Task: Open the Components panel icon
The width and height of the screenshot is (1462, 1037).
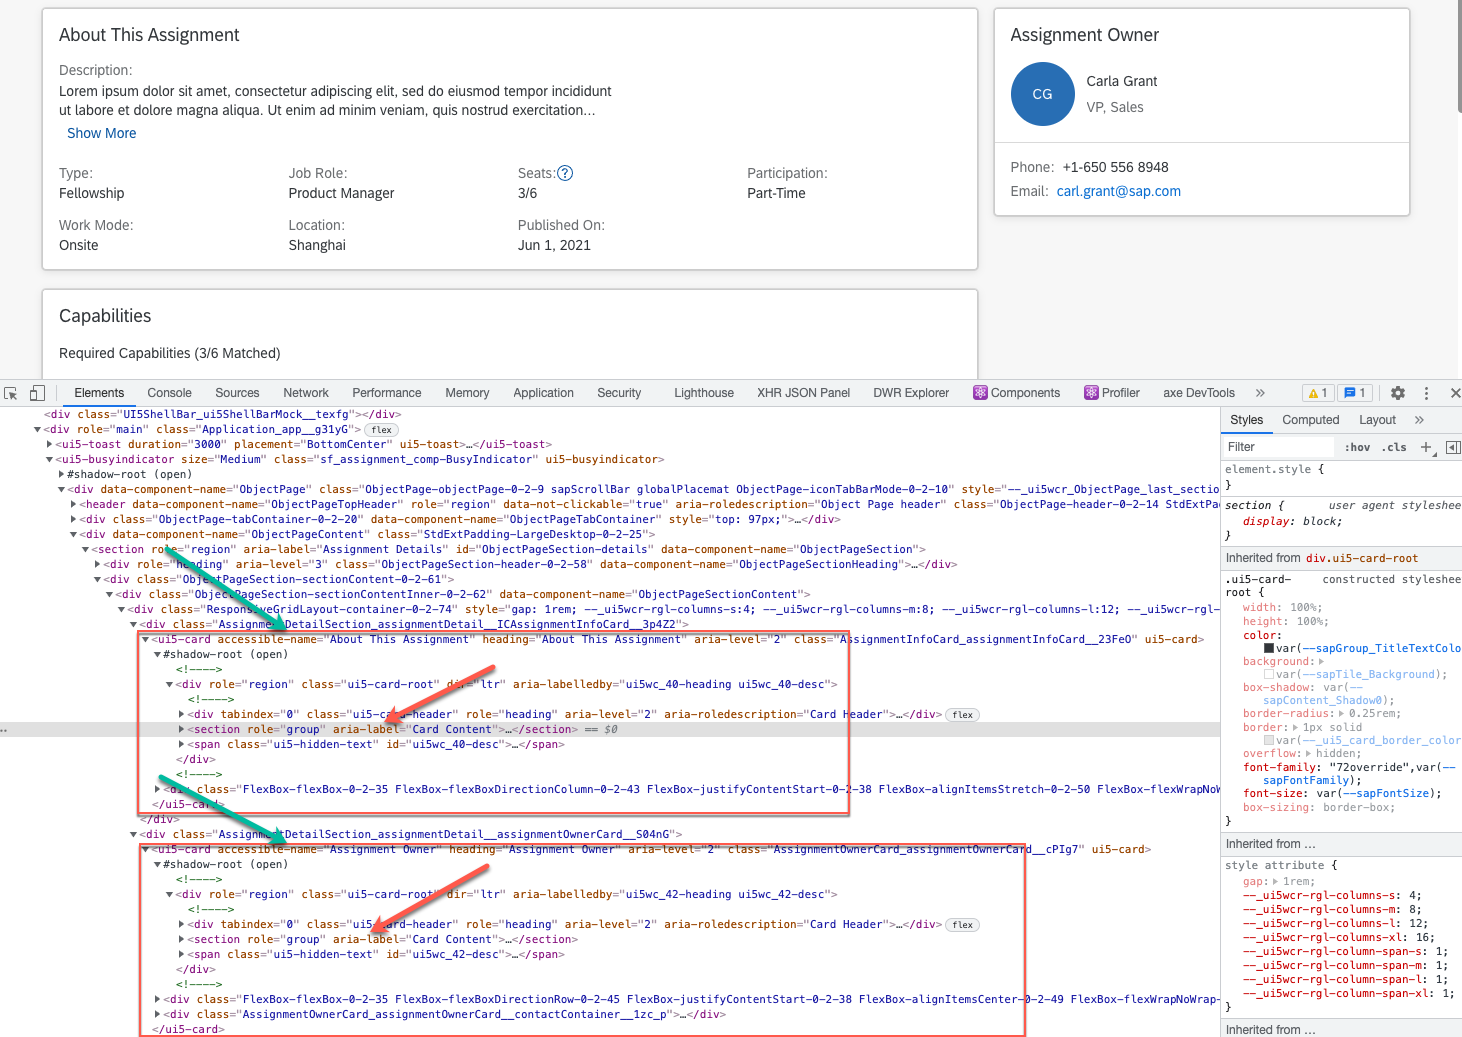Action: (980, 392)
